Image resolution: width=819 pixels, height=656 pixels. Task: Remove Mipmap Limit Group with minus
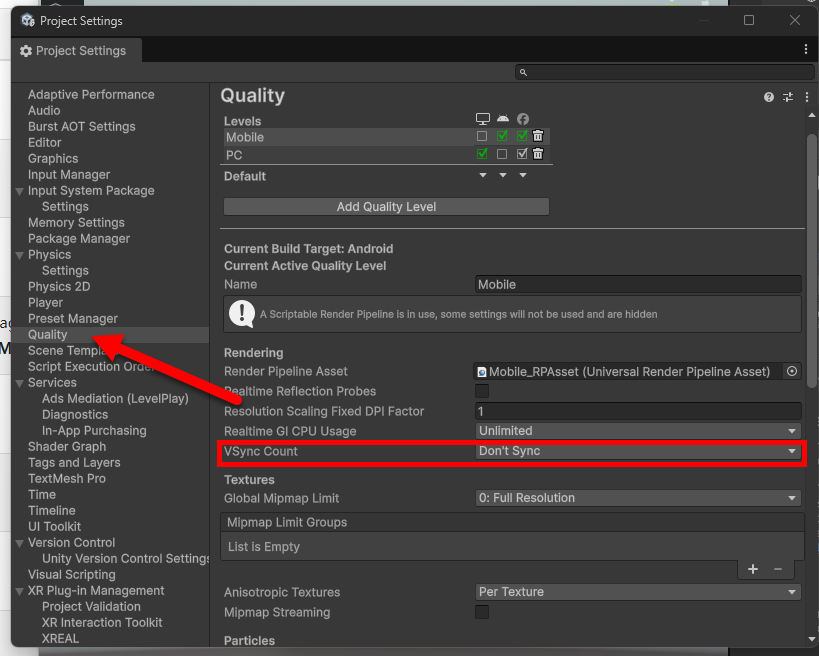[778, 569]
